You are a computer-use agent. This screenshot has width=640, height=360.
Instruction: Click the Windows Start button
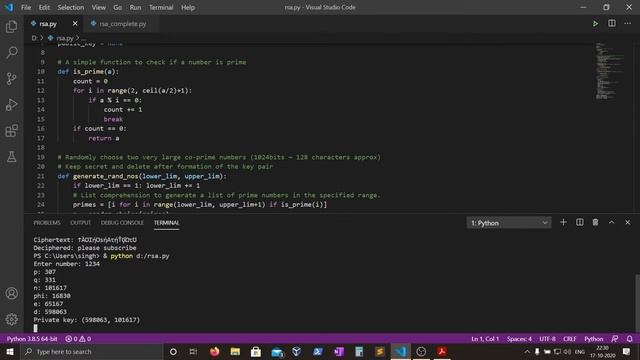coord(10,351)
